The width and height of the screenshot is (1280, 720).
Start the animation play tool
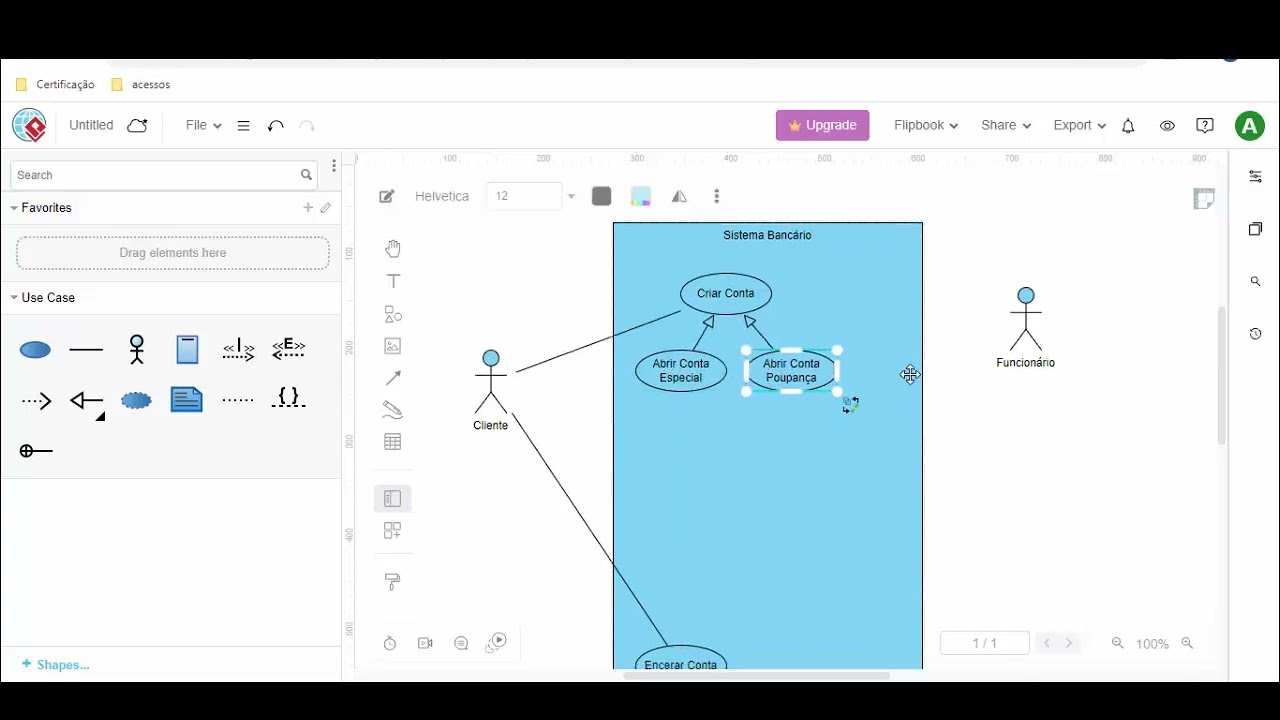[496, 643]
